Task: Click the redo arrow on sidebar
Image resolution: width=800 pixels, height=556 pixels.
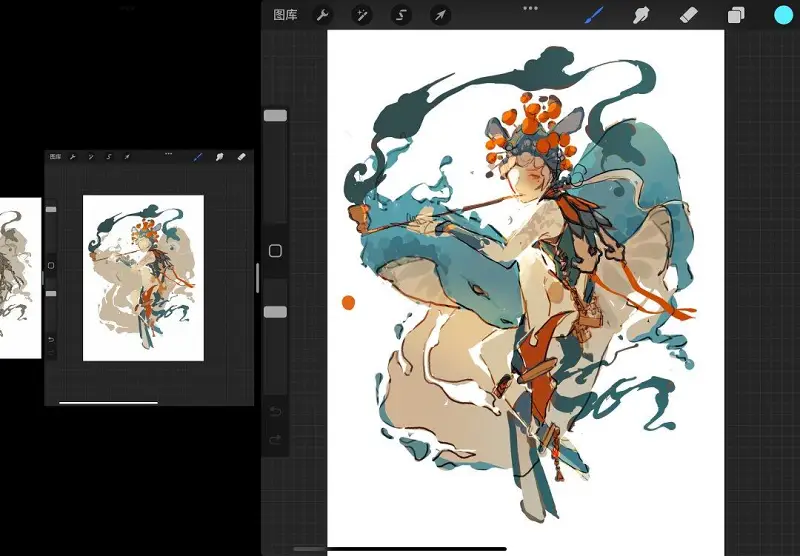Action: click(x=276, y=439)
